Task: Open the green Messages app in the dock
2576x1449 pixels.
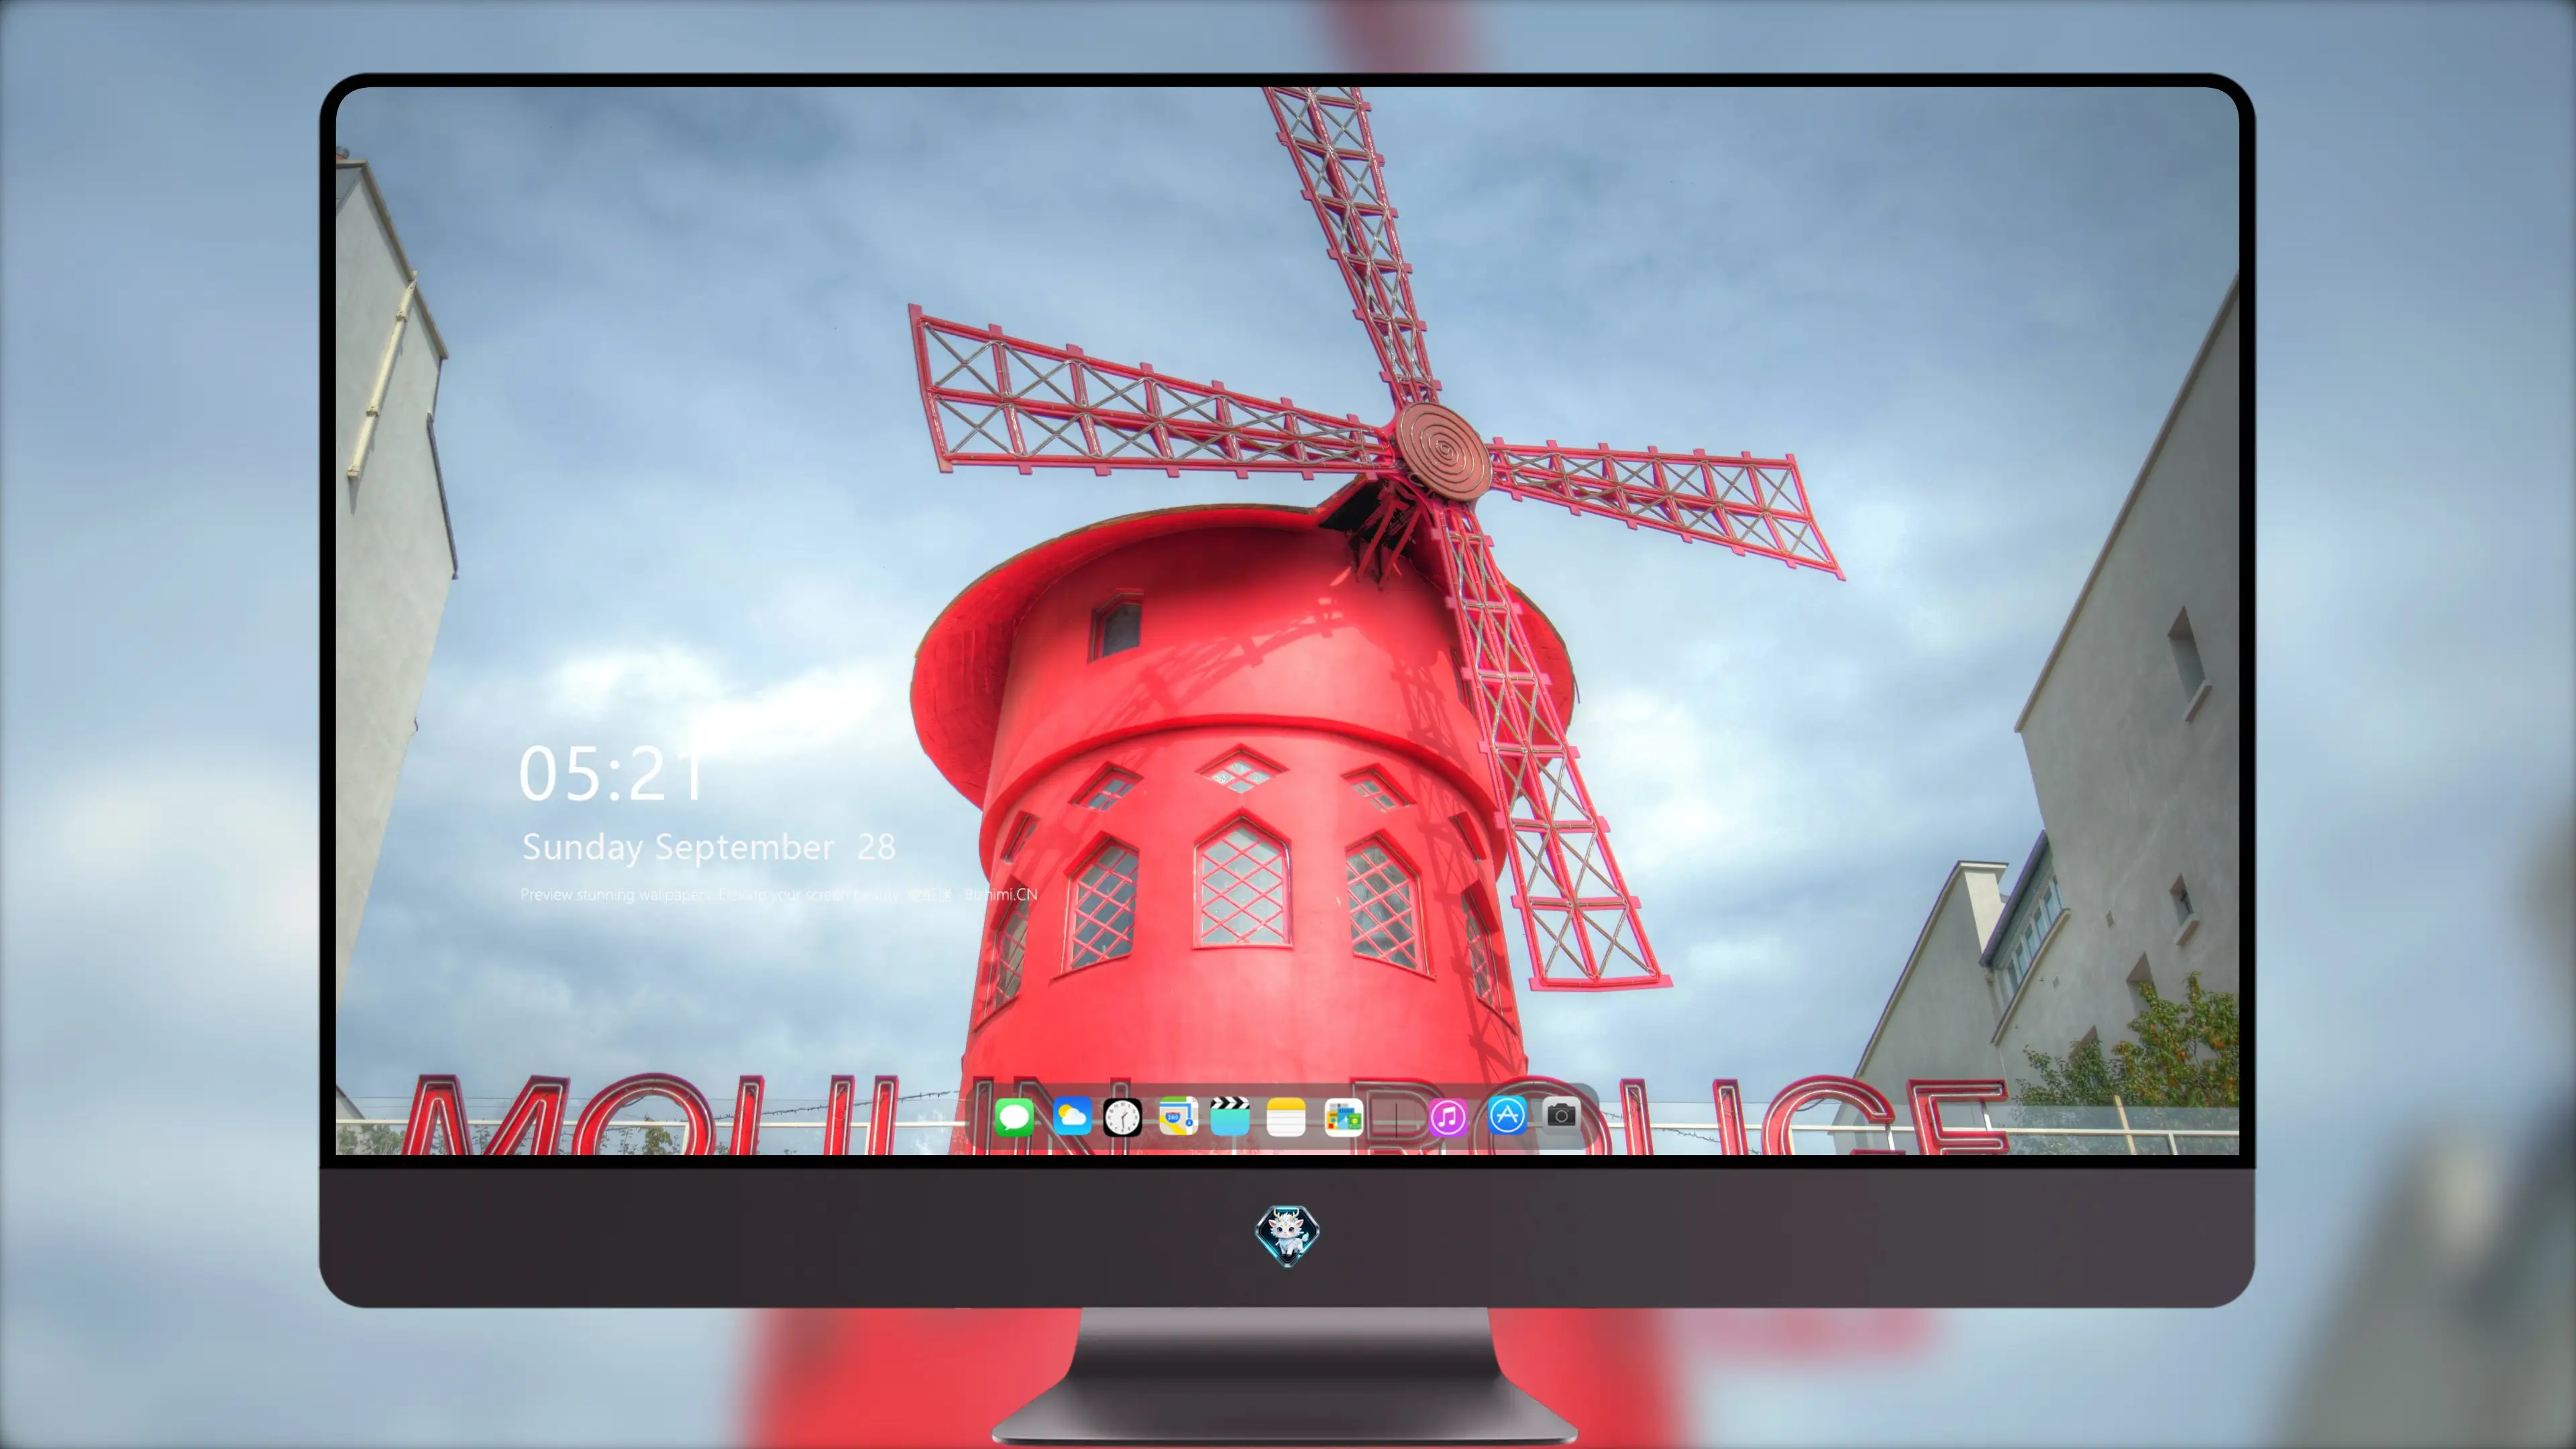Action: tap(1014, 1117)
